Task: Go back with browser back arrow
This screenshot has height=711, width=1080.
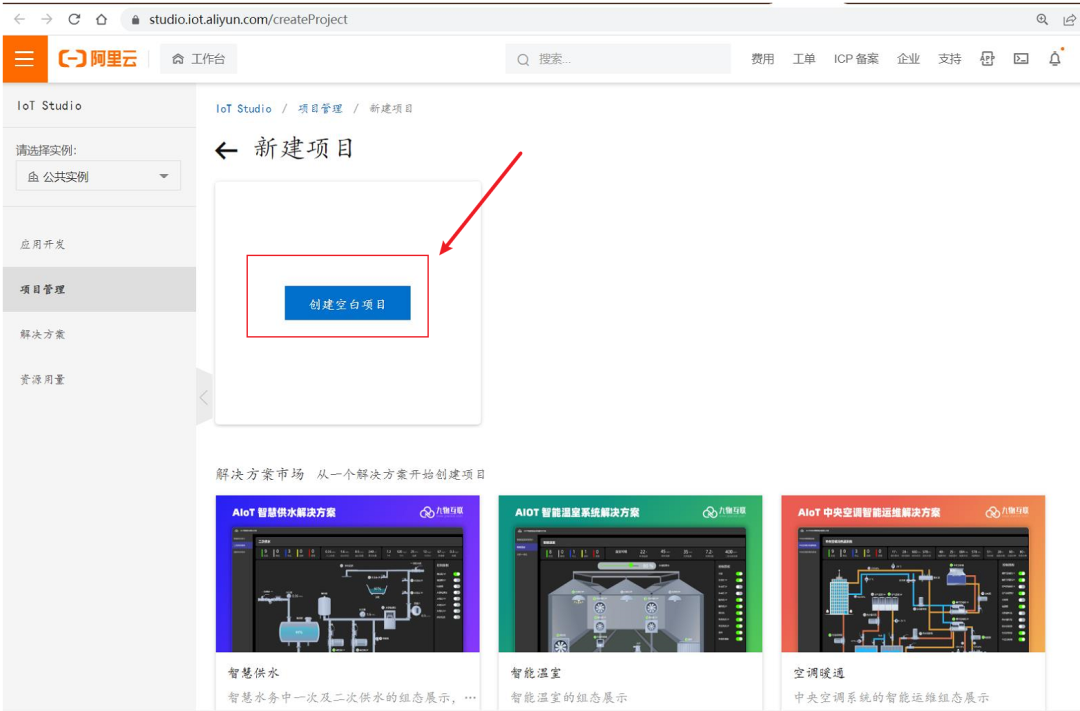Action: click(x=19, y=19)
